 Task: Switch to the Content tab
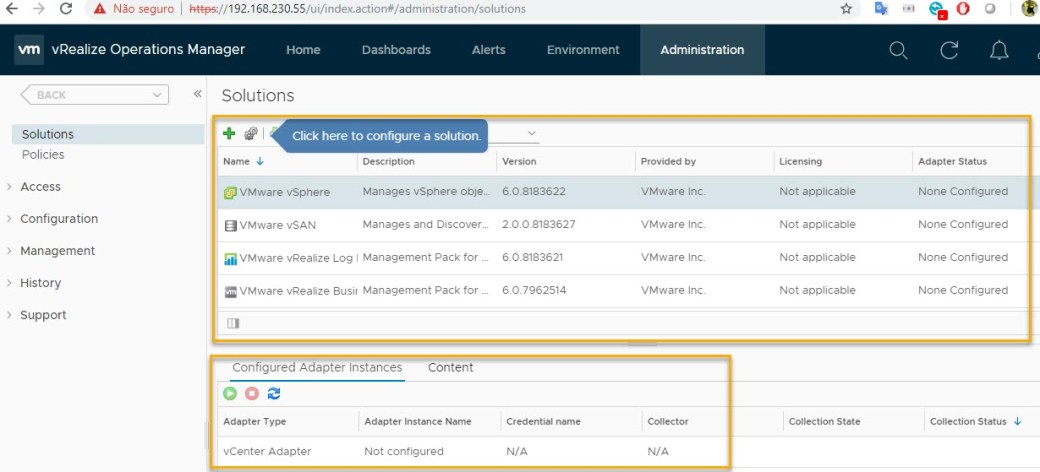point(450,368)
